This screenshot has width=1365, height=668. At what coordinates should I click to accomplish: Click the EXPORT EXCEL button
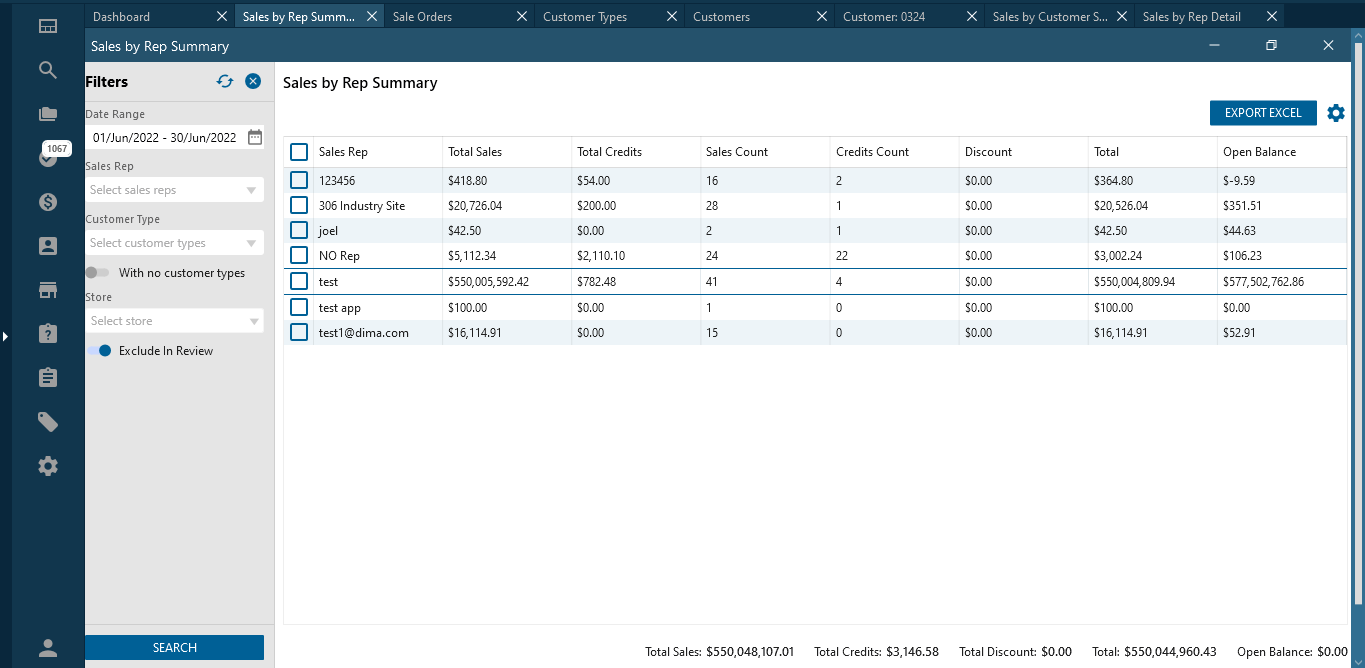1263,113
